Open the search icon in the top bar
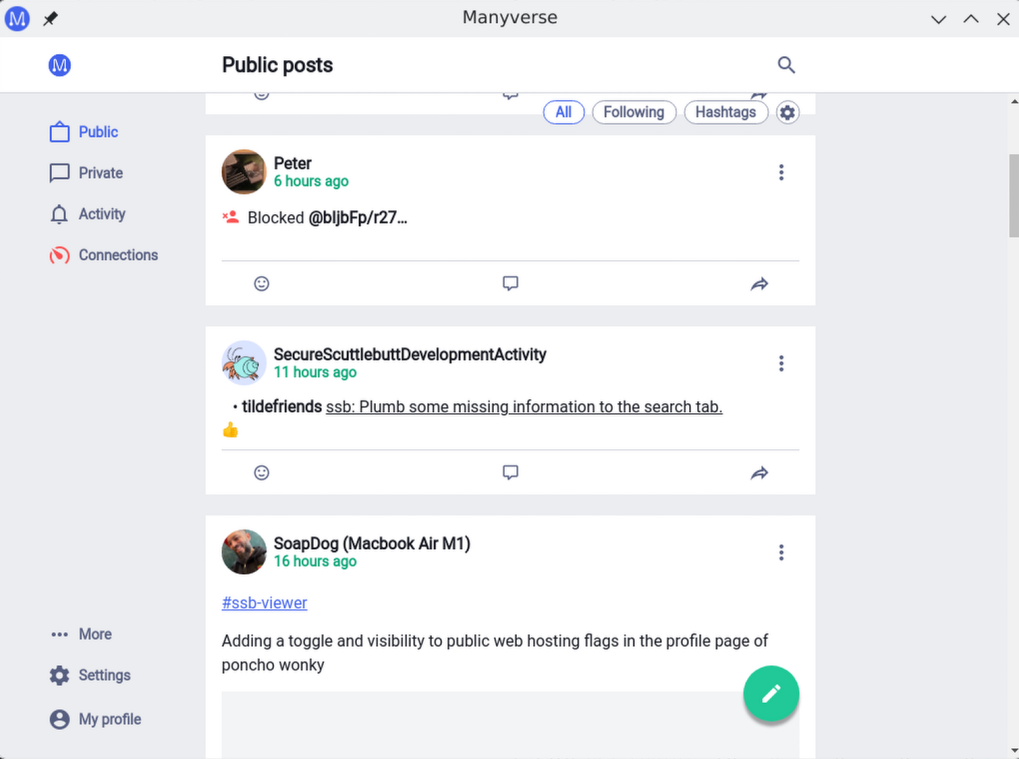This screenshot has width=1019, height=759. tap(786, 64)
